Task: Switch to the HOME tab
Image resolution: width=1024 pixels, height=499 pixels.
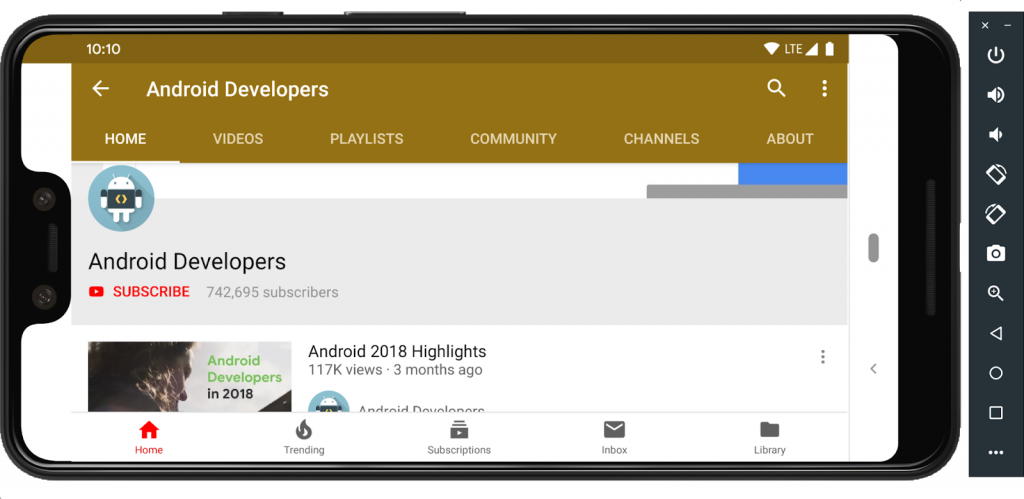Action: 125,138
